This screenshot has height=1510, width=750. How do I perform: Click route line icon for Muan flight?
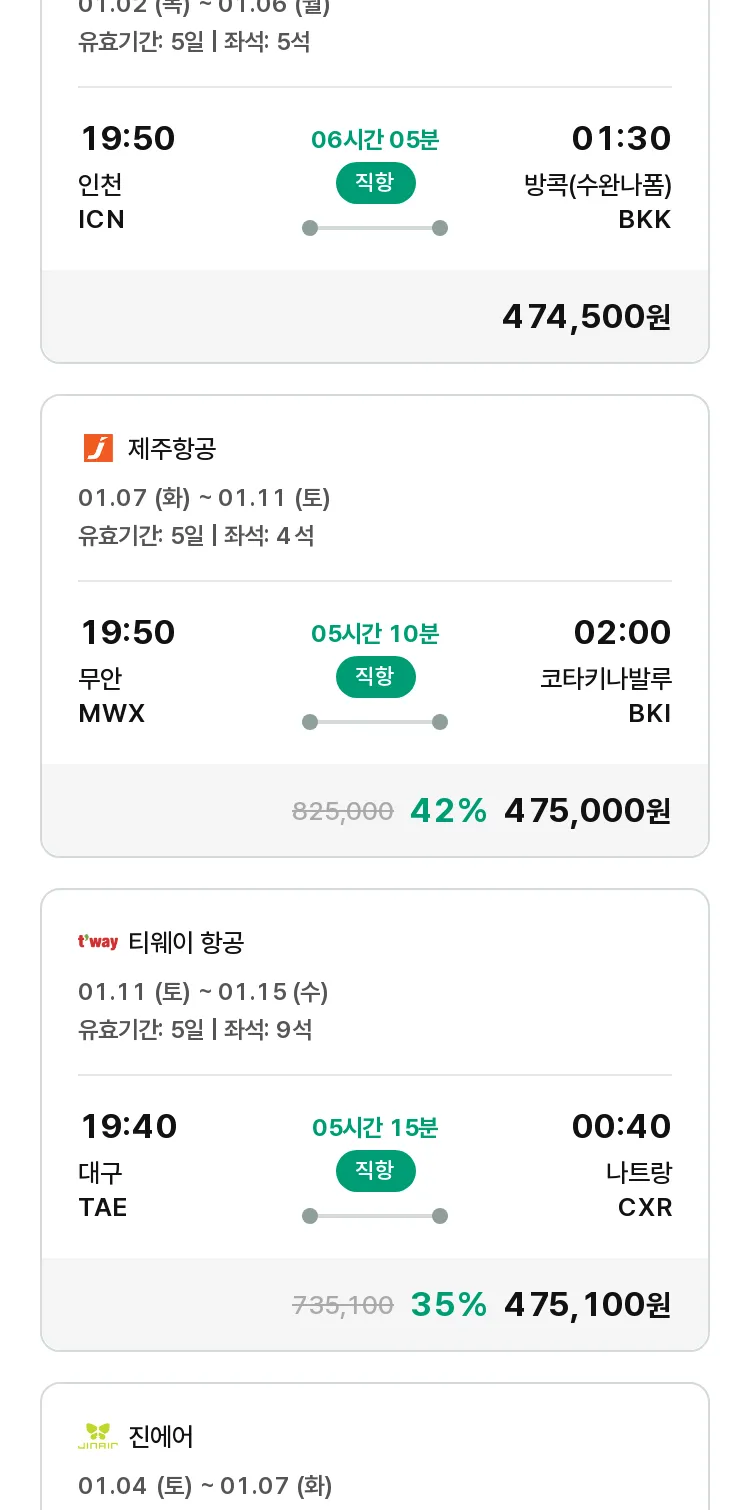tap(375, 722)
